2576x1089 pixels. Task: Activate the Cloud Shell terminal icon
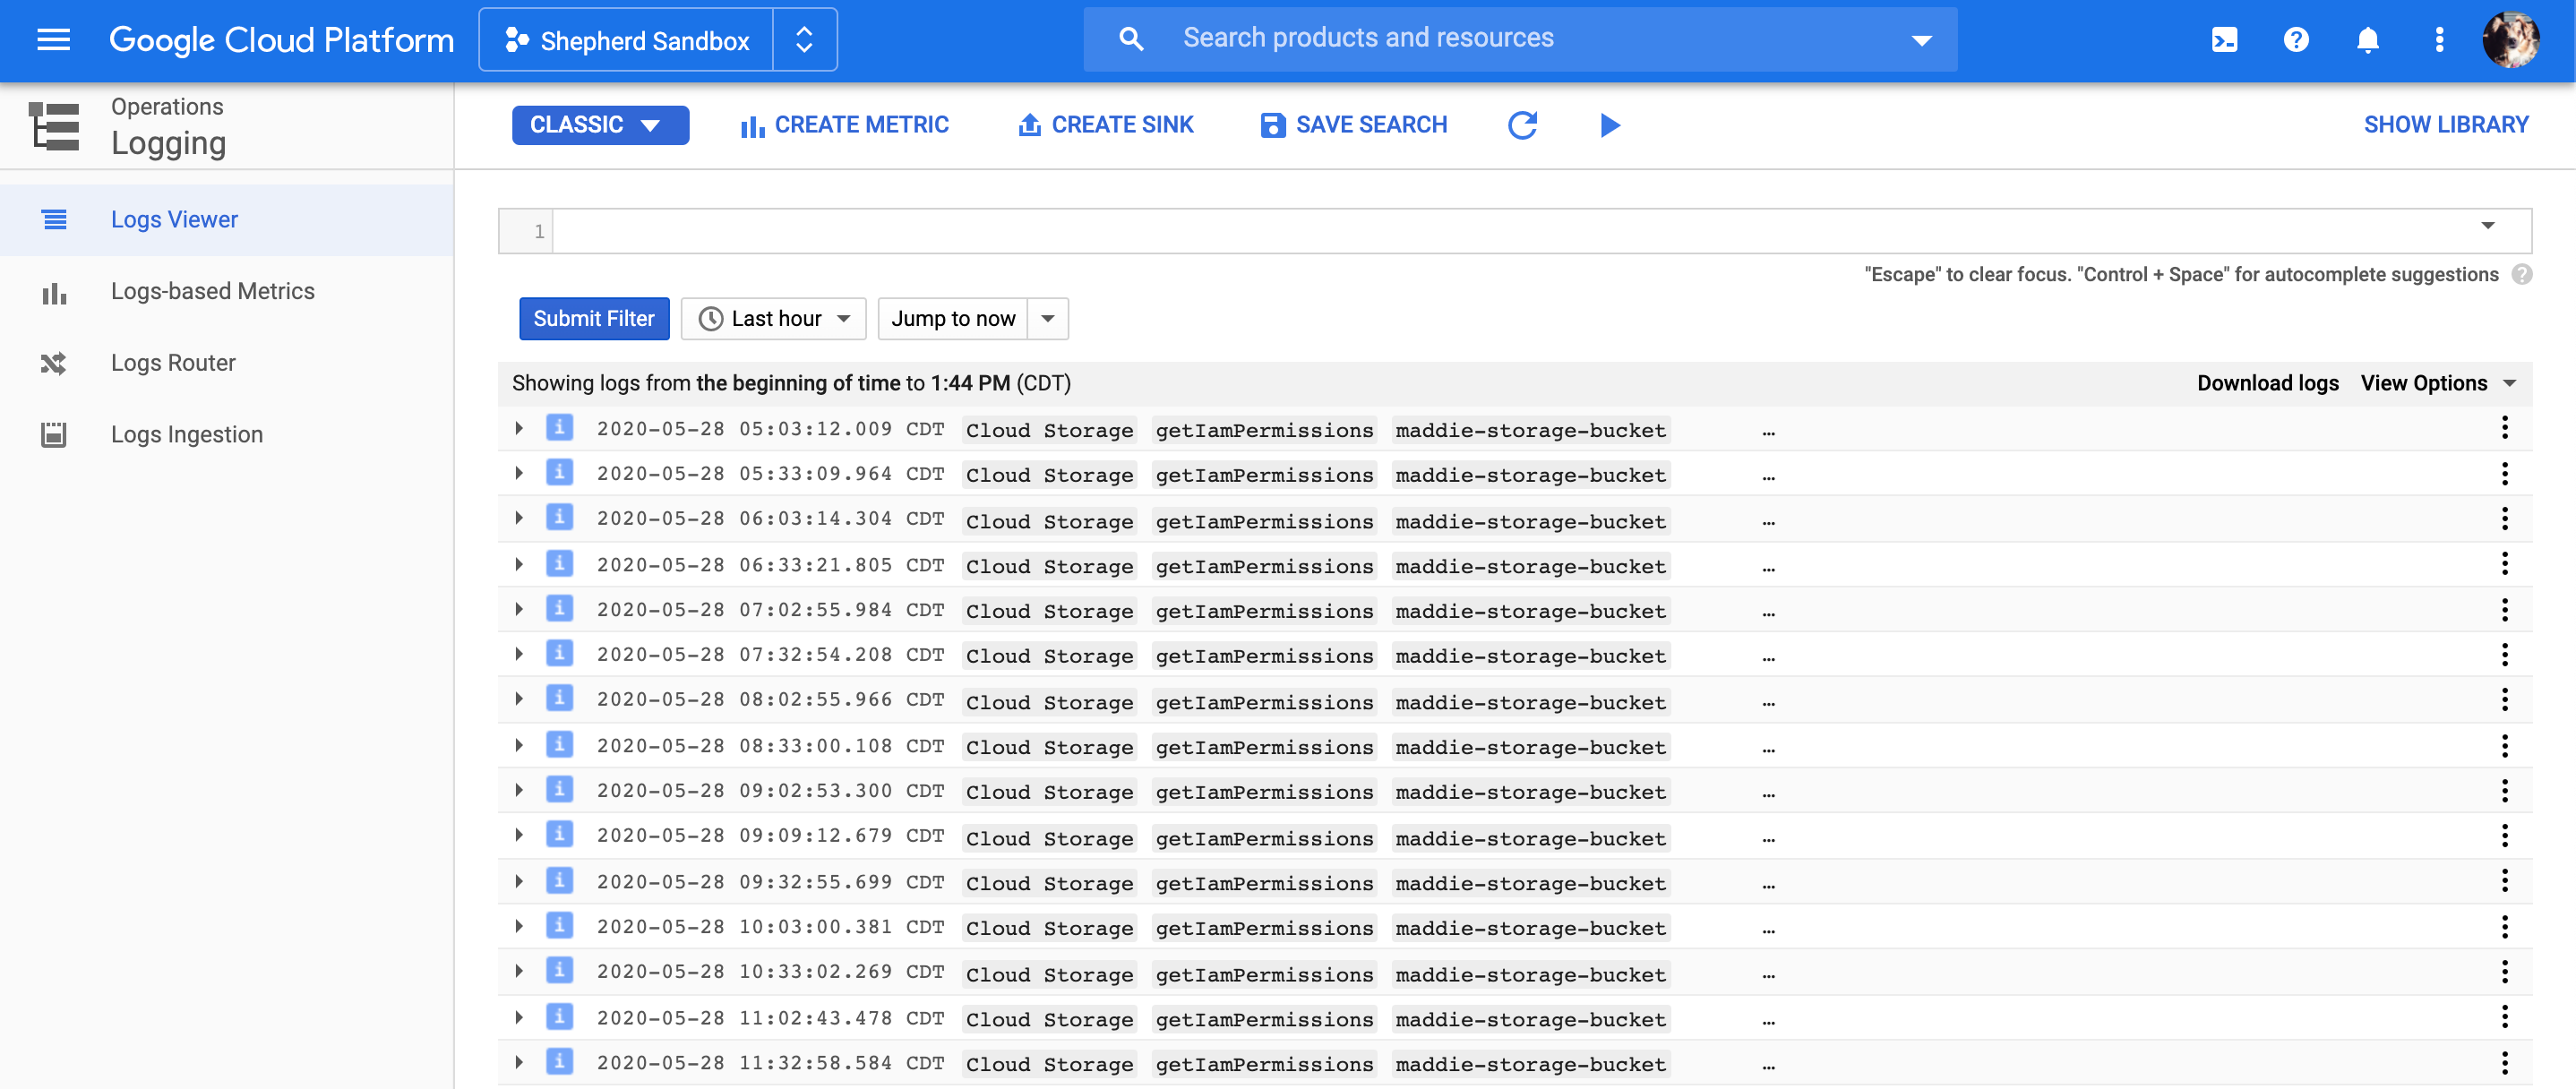[x=2224, y=40]
